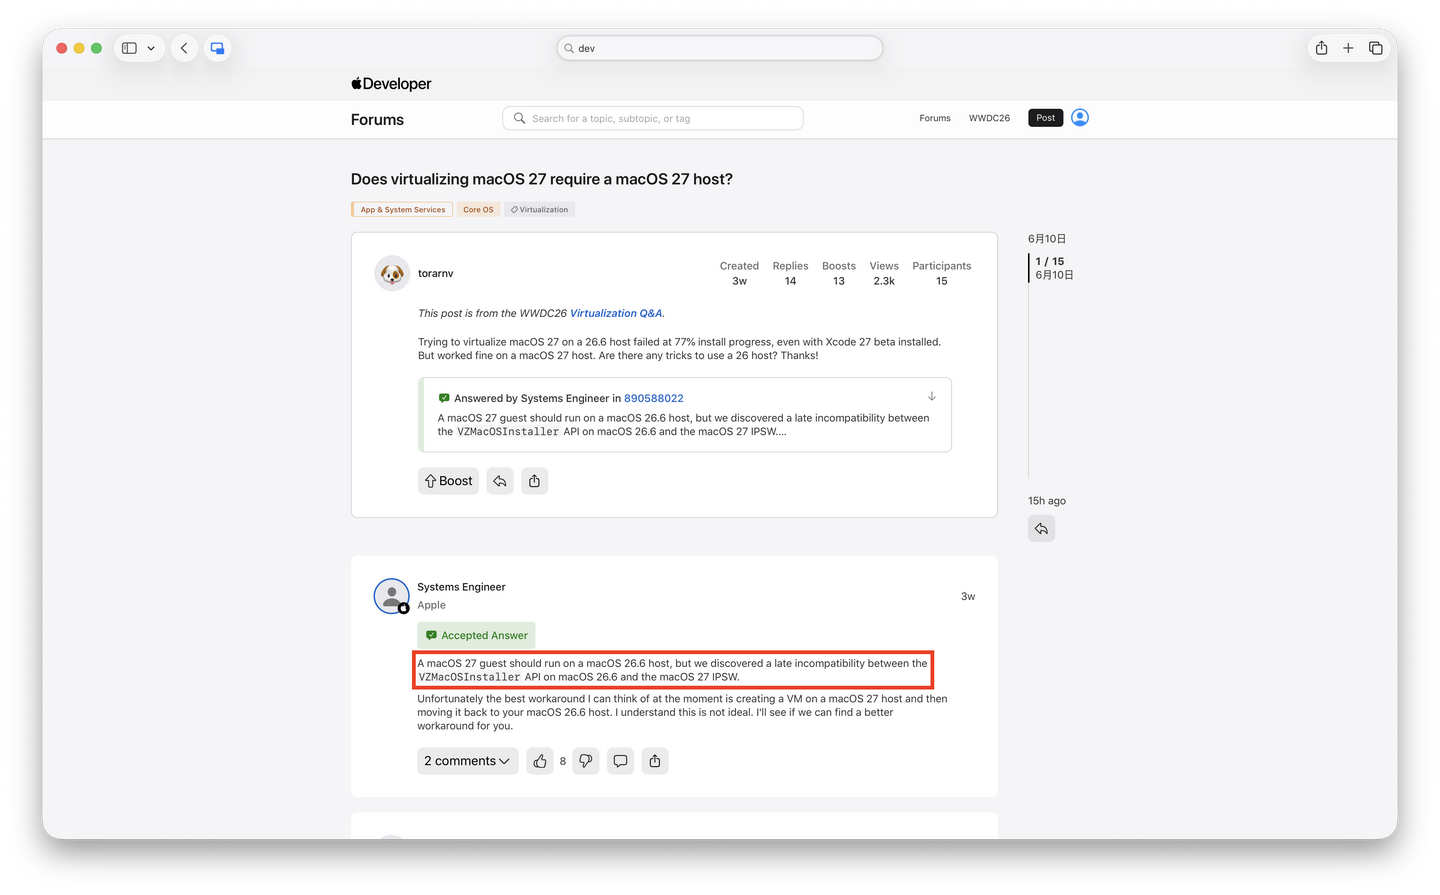Open Safari Share toolbar icon

(x=1321, y=48)
